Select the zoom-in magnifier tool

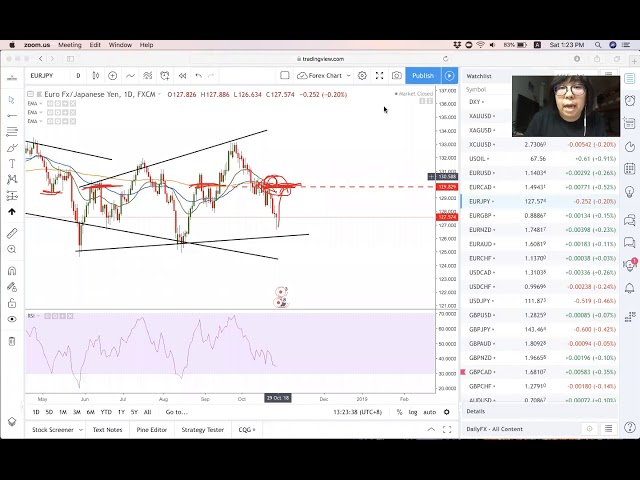click(x=12, y=250)
